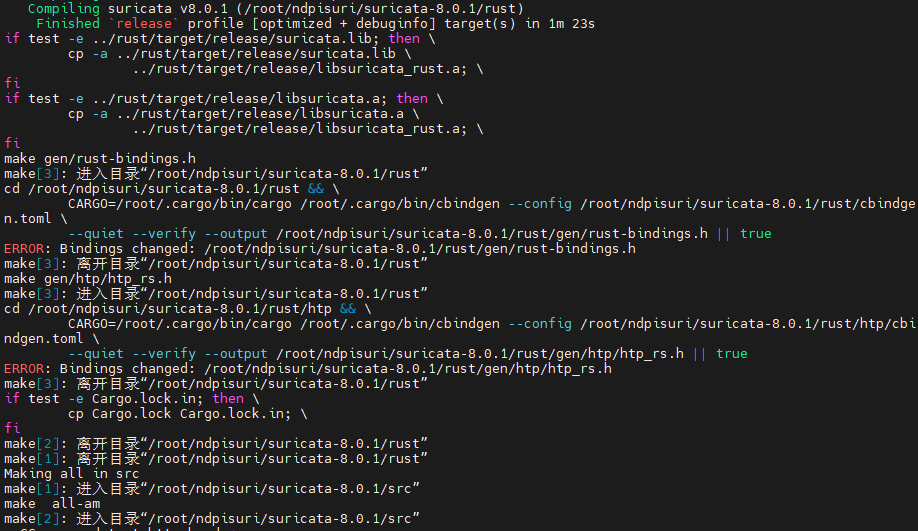Click the "make[2]: 进入目录" line for src
The height and width of the screenshot is (531, 918).
point(210,518)
